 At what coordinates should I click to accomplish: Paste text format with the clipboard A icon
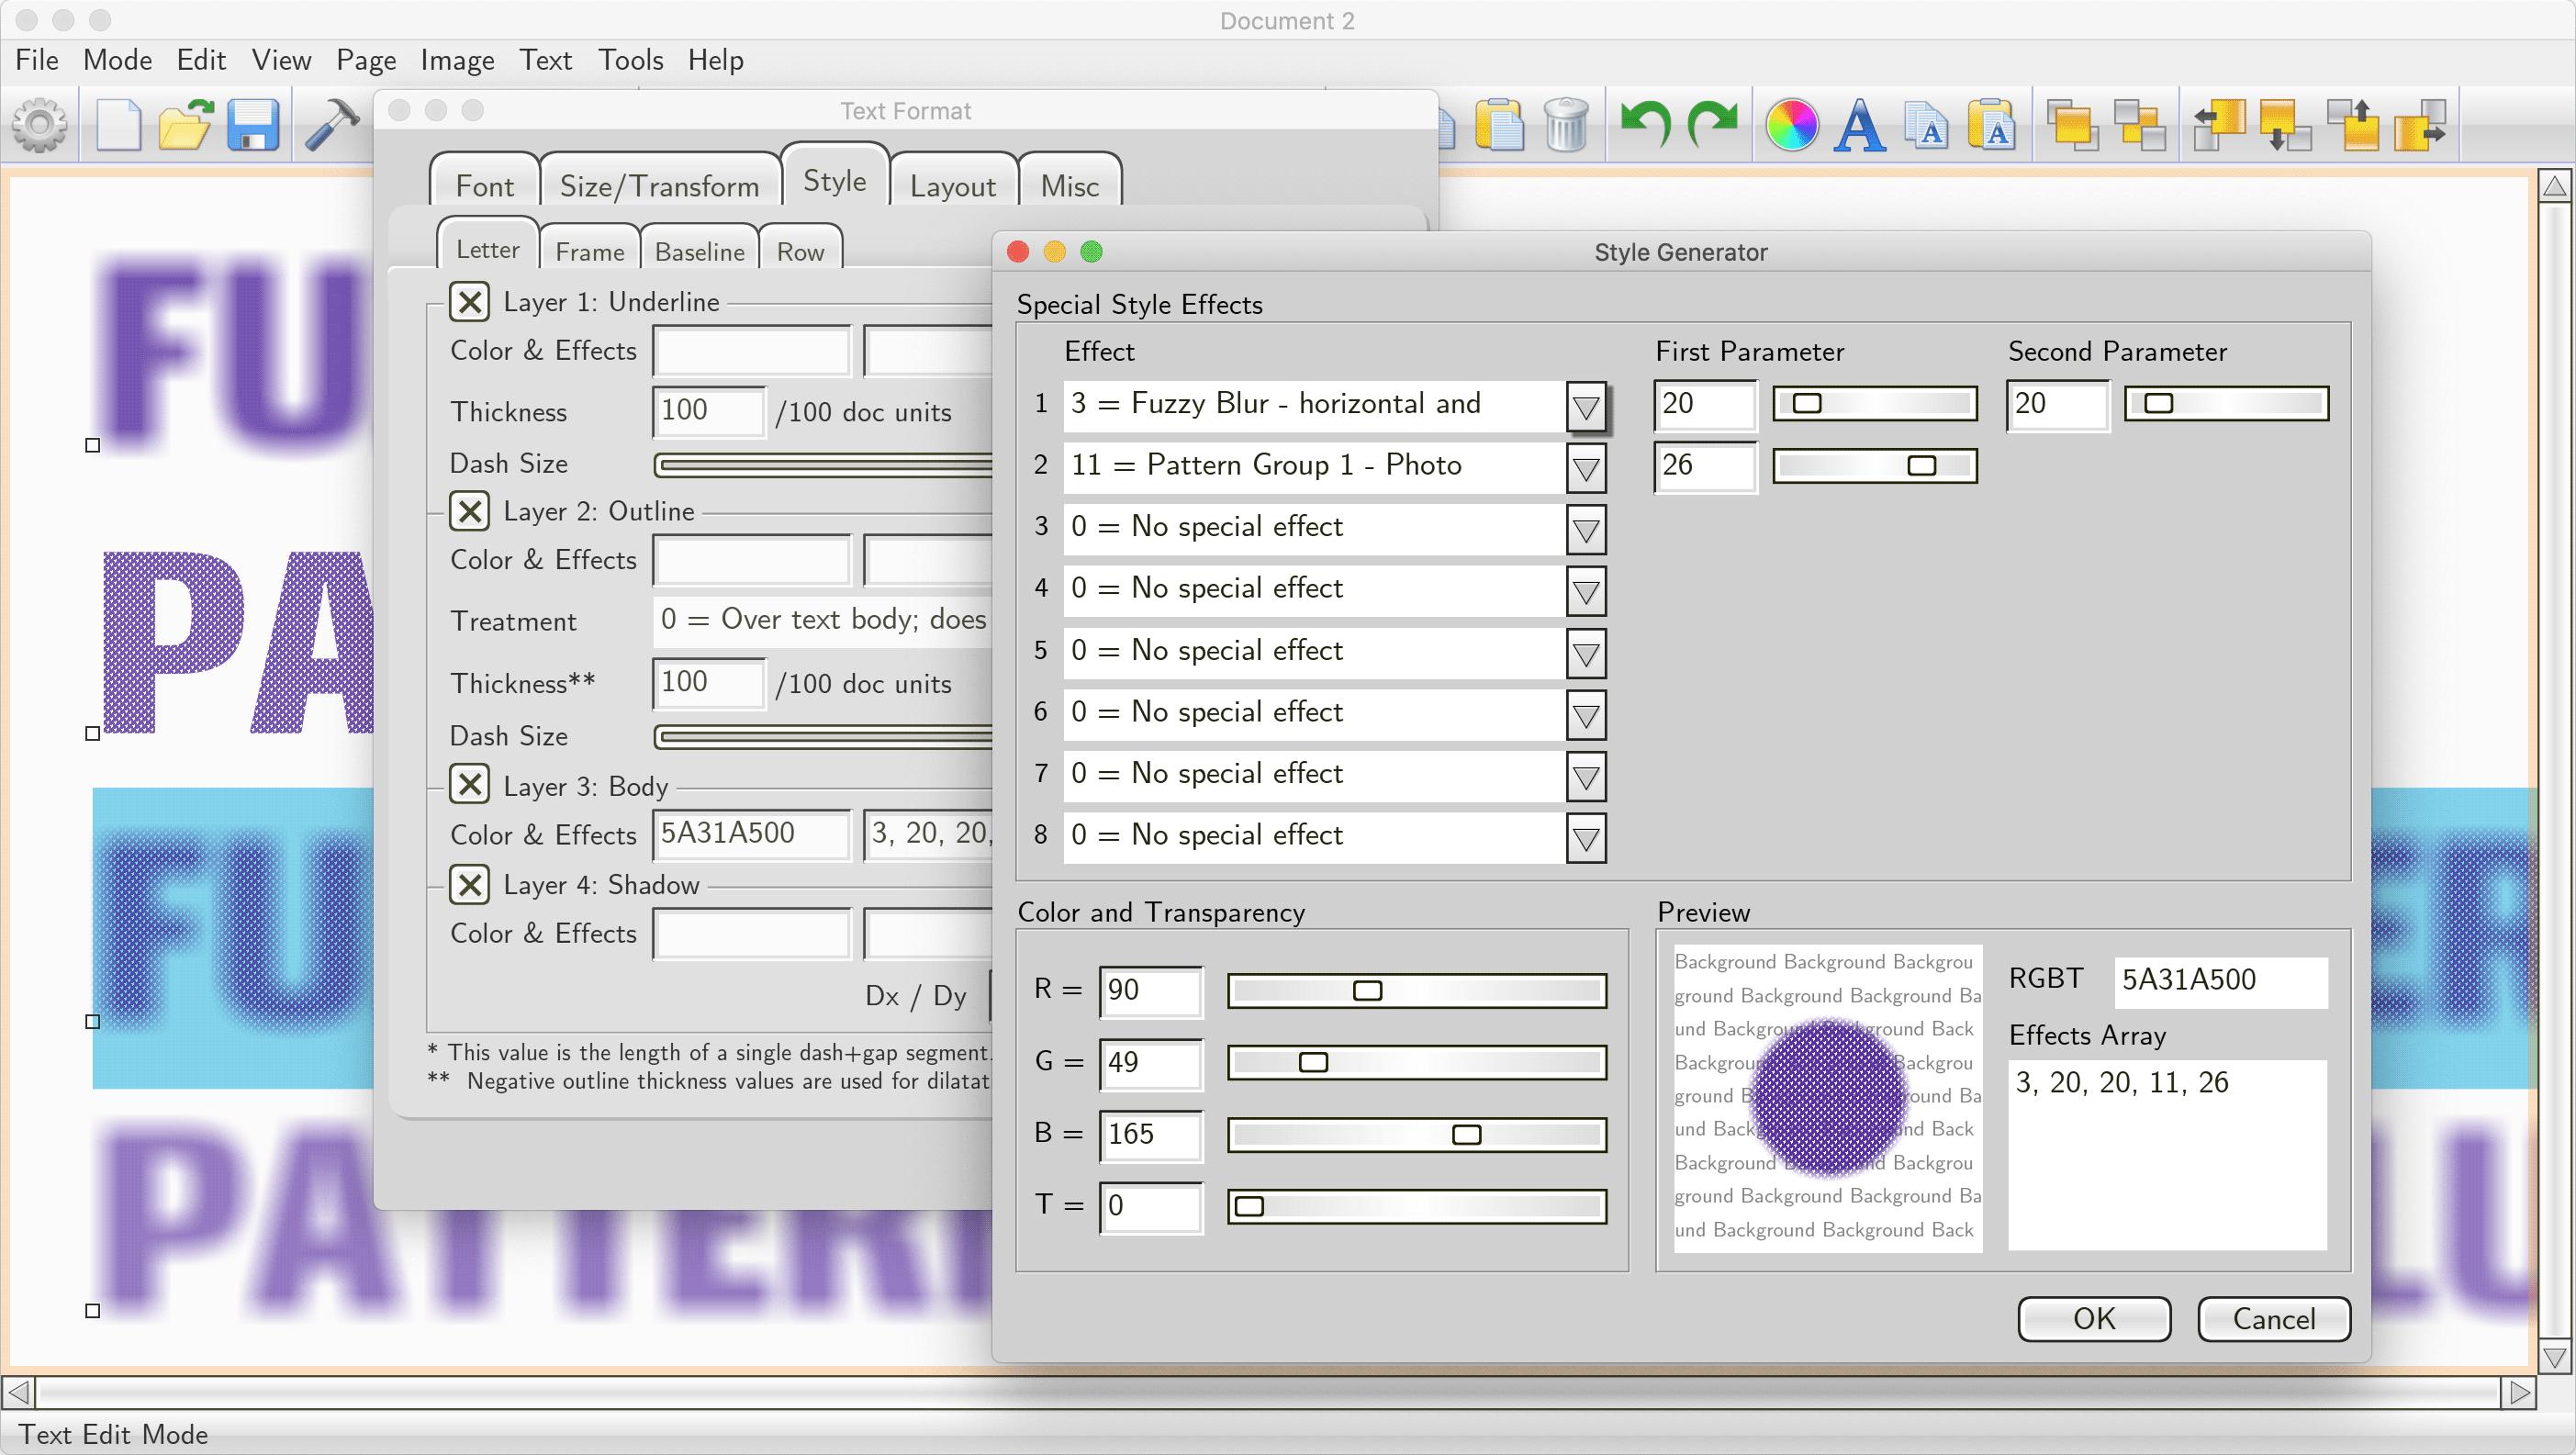coord(1992,125)
